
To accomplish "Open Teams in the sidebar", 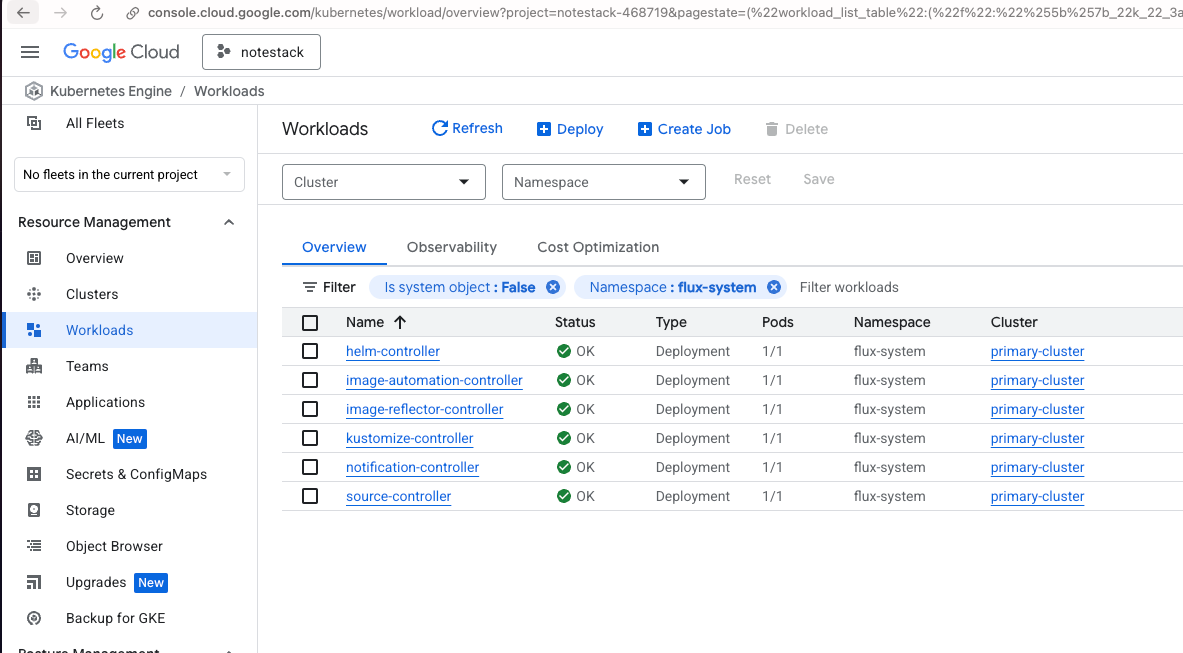I will pos(88,366).
